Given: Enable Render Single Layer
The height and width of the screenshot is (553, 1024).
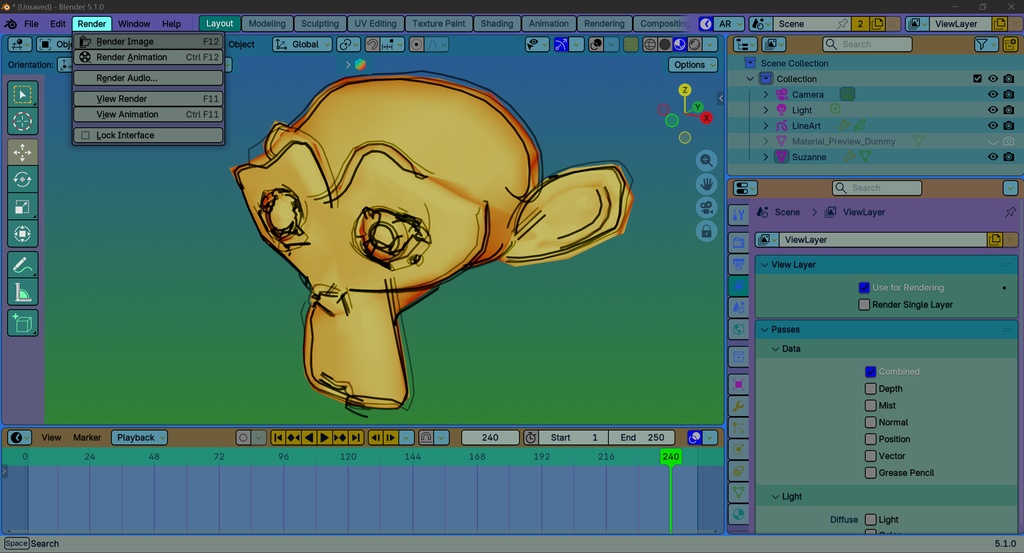Looking at the screenshot, I should click(x=864, y=304).
